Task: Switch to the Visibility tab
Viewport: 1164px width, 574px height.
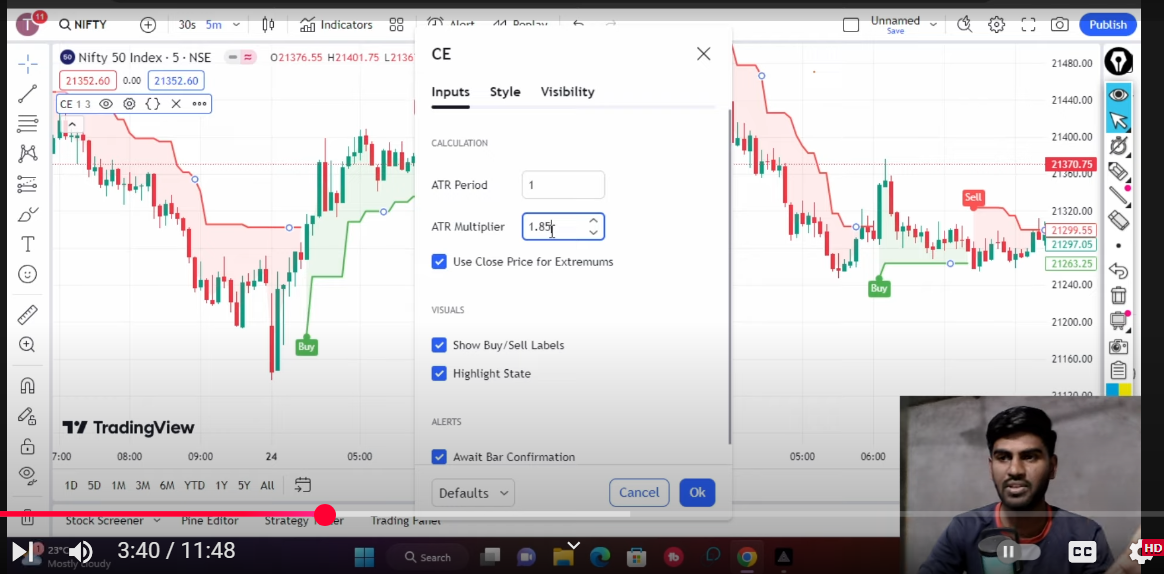Action: pos(567,92)
